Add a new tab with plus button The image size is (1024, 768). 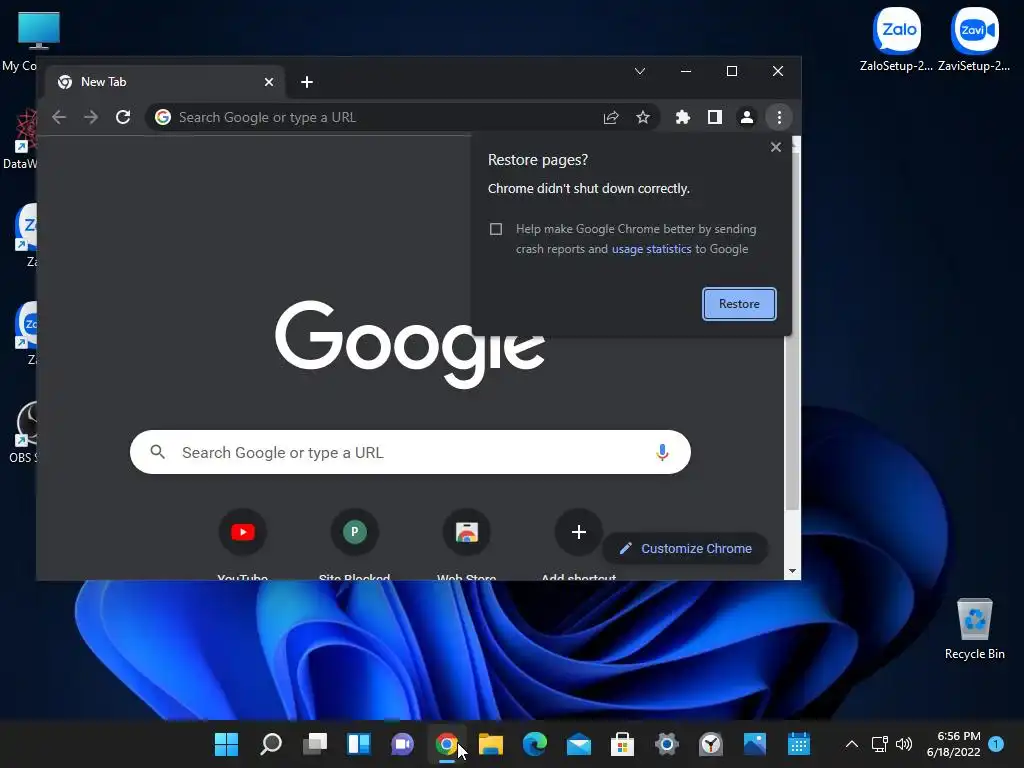(x=306, y=82)
